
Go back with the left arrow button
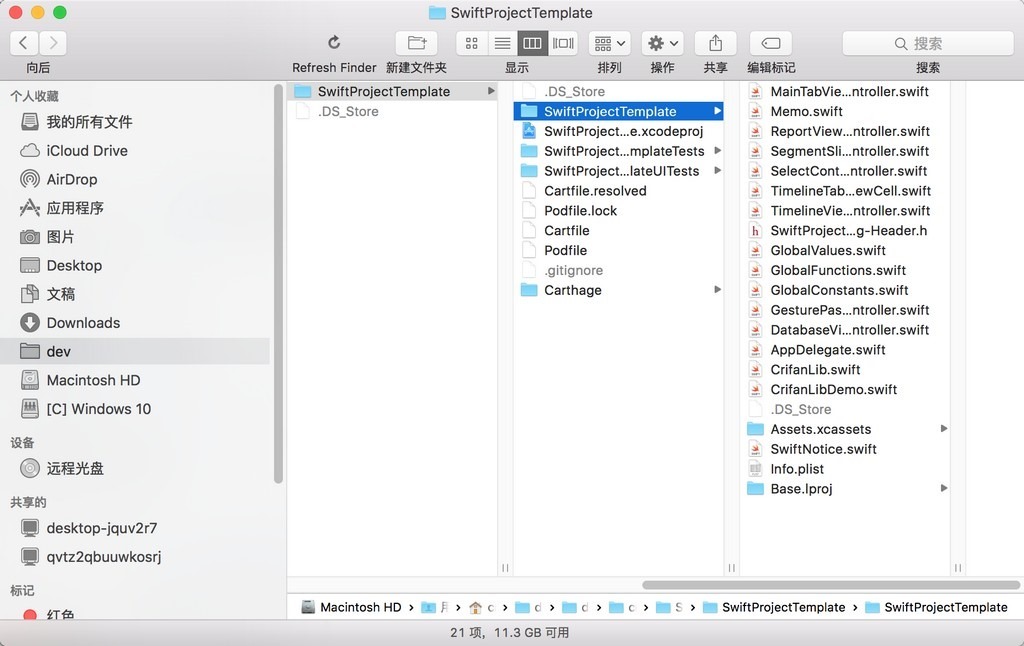click(x=24, y=43)
